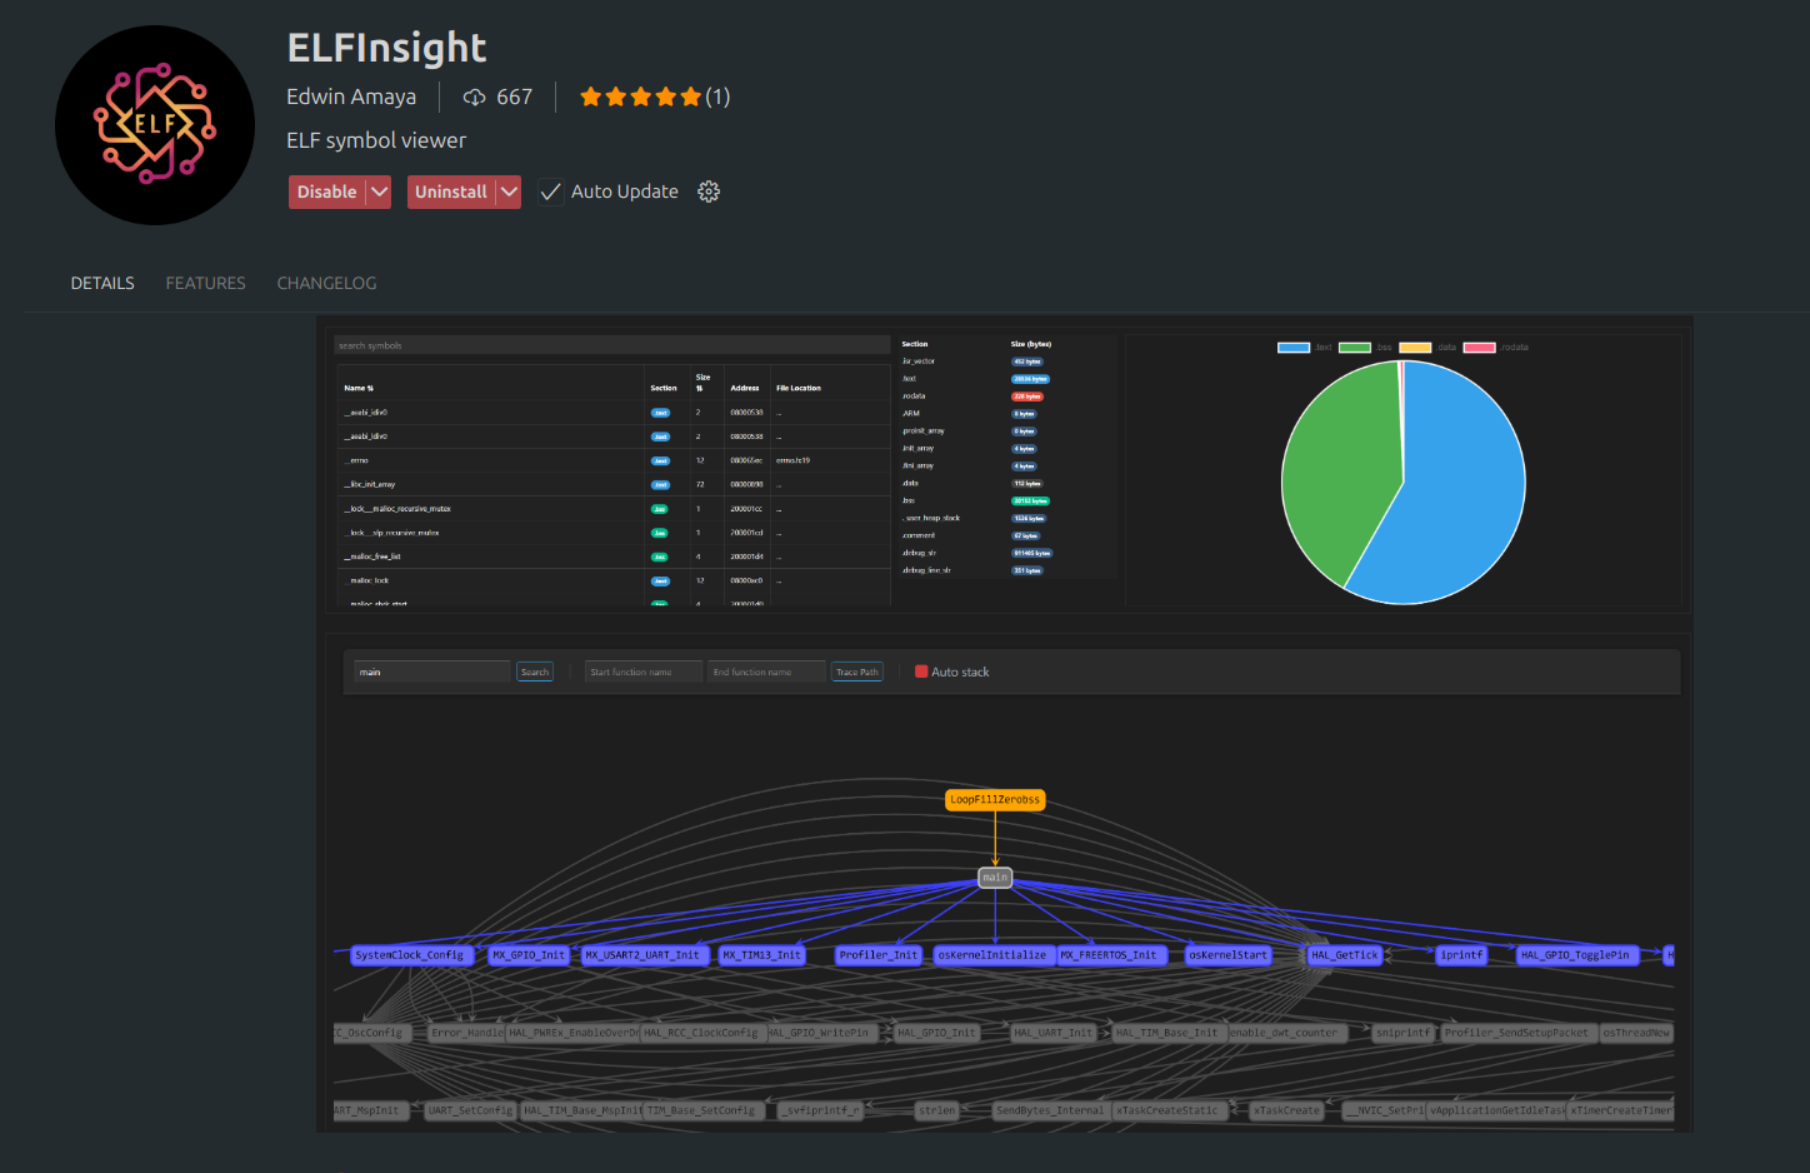The height and width of the screenshot is (1173, 1810).
Task: Click the rating count (1)
Action: point(718,97)
